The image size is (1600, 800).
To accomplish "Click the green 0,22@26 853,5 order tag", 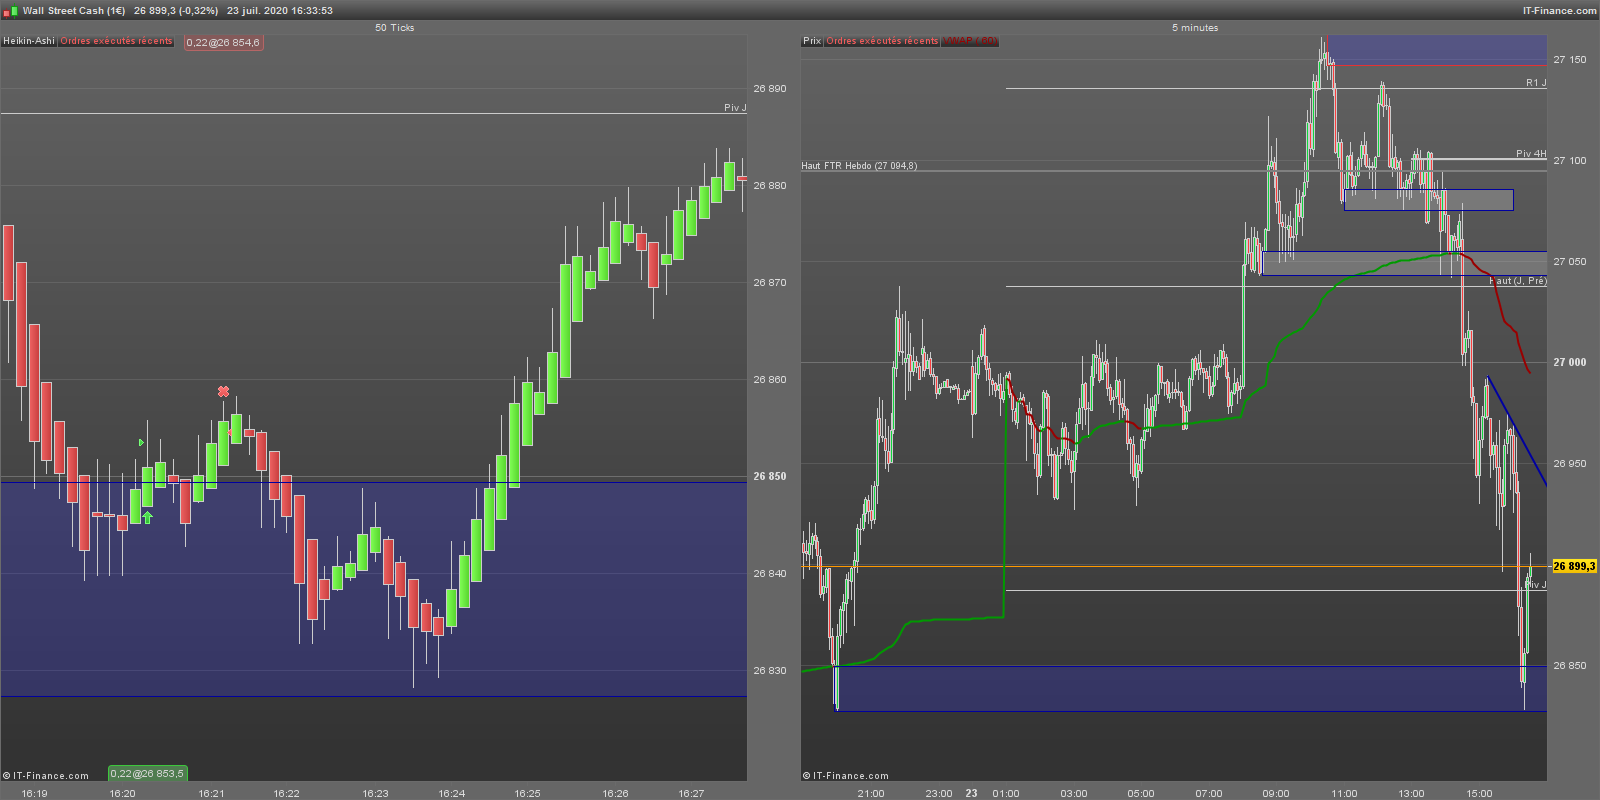I will click(148, 773).
